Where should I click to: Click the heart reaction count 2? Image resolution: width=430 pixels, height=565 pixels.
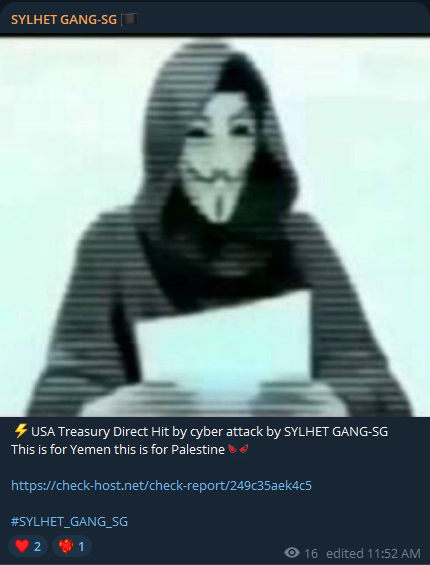coord(37,547)
